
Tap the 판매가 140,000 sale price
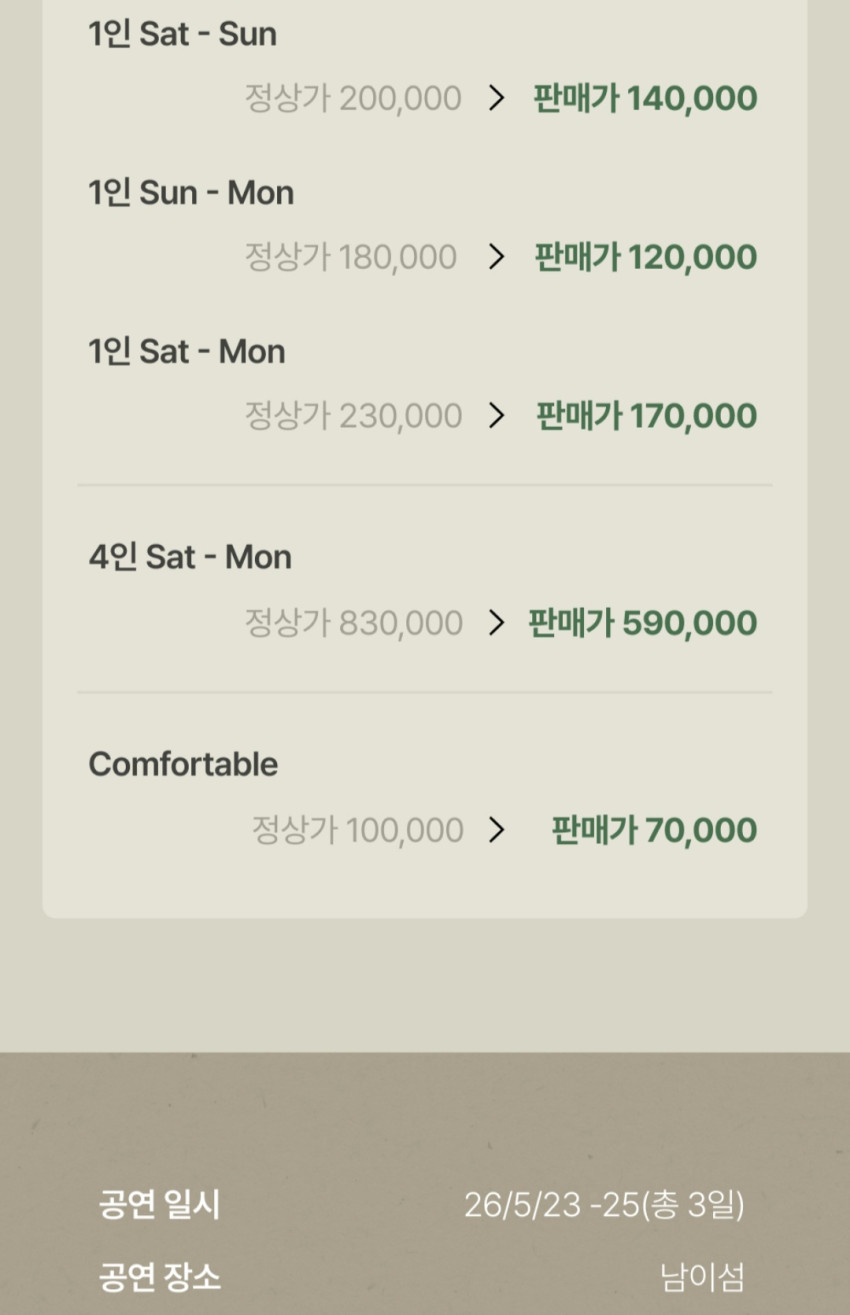[x=645, y=98]
